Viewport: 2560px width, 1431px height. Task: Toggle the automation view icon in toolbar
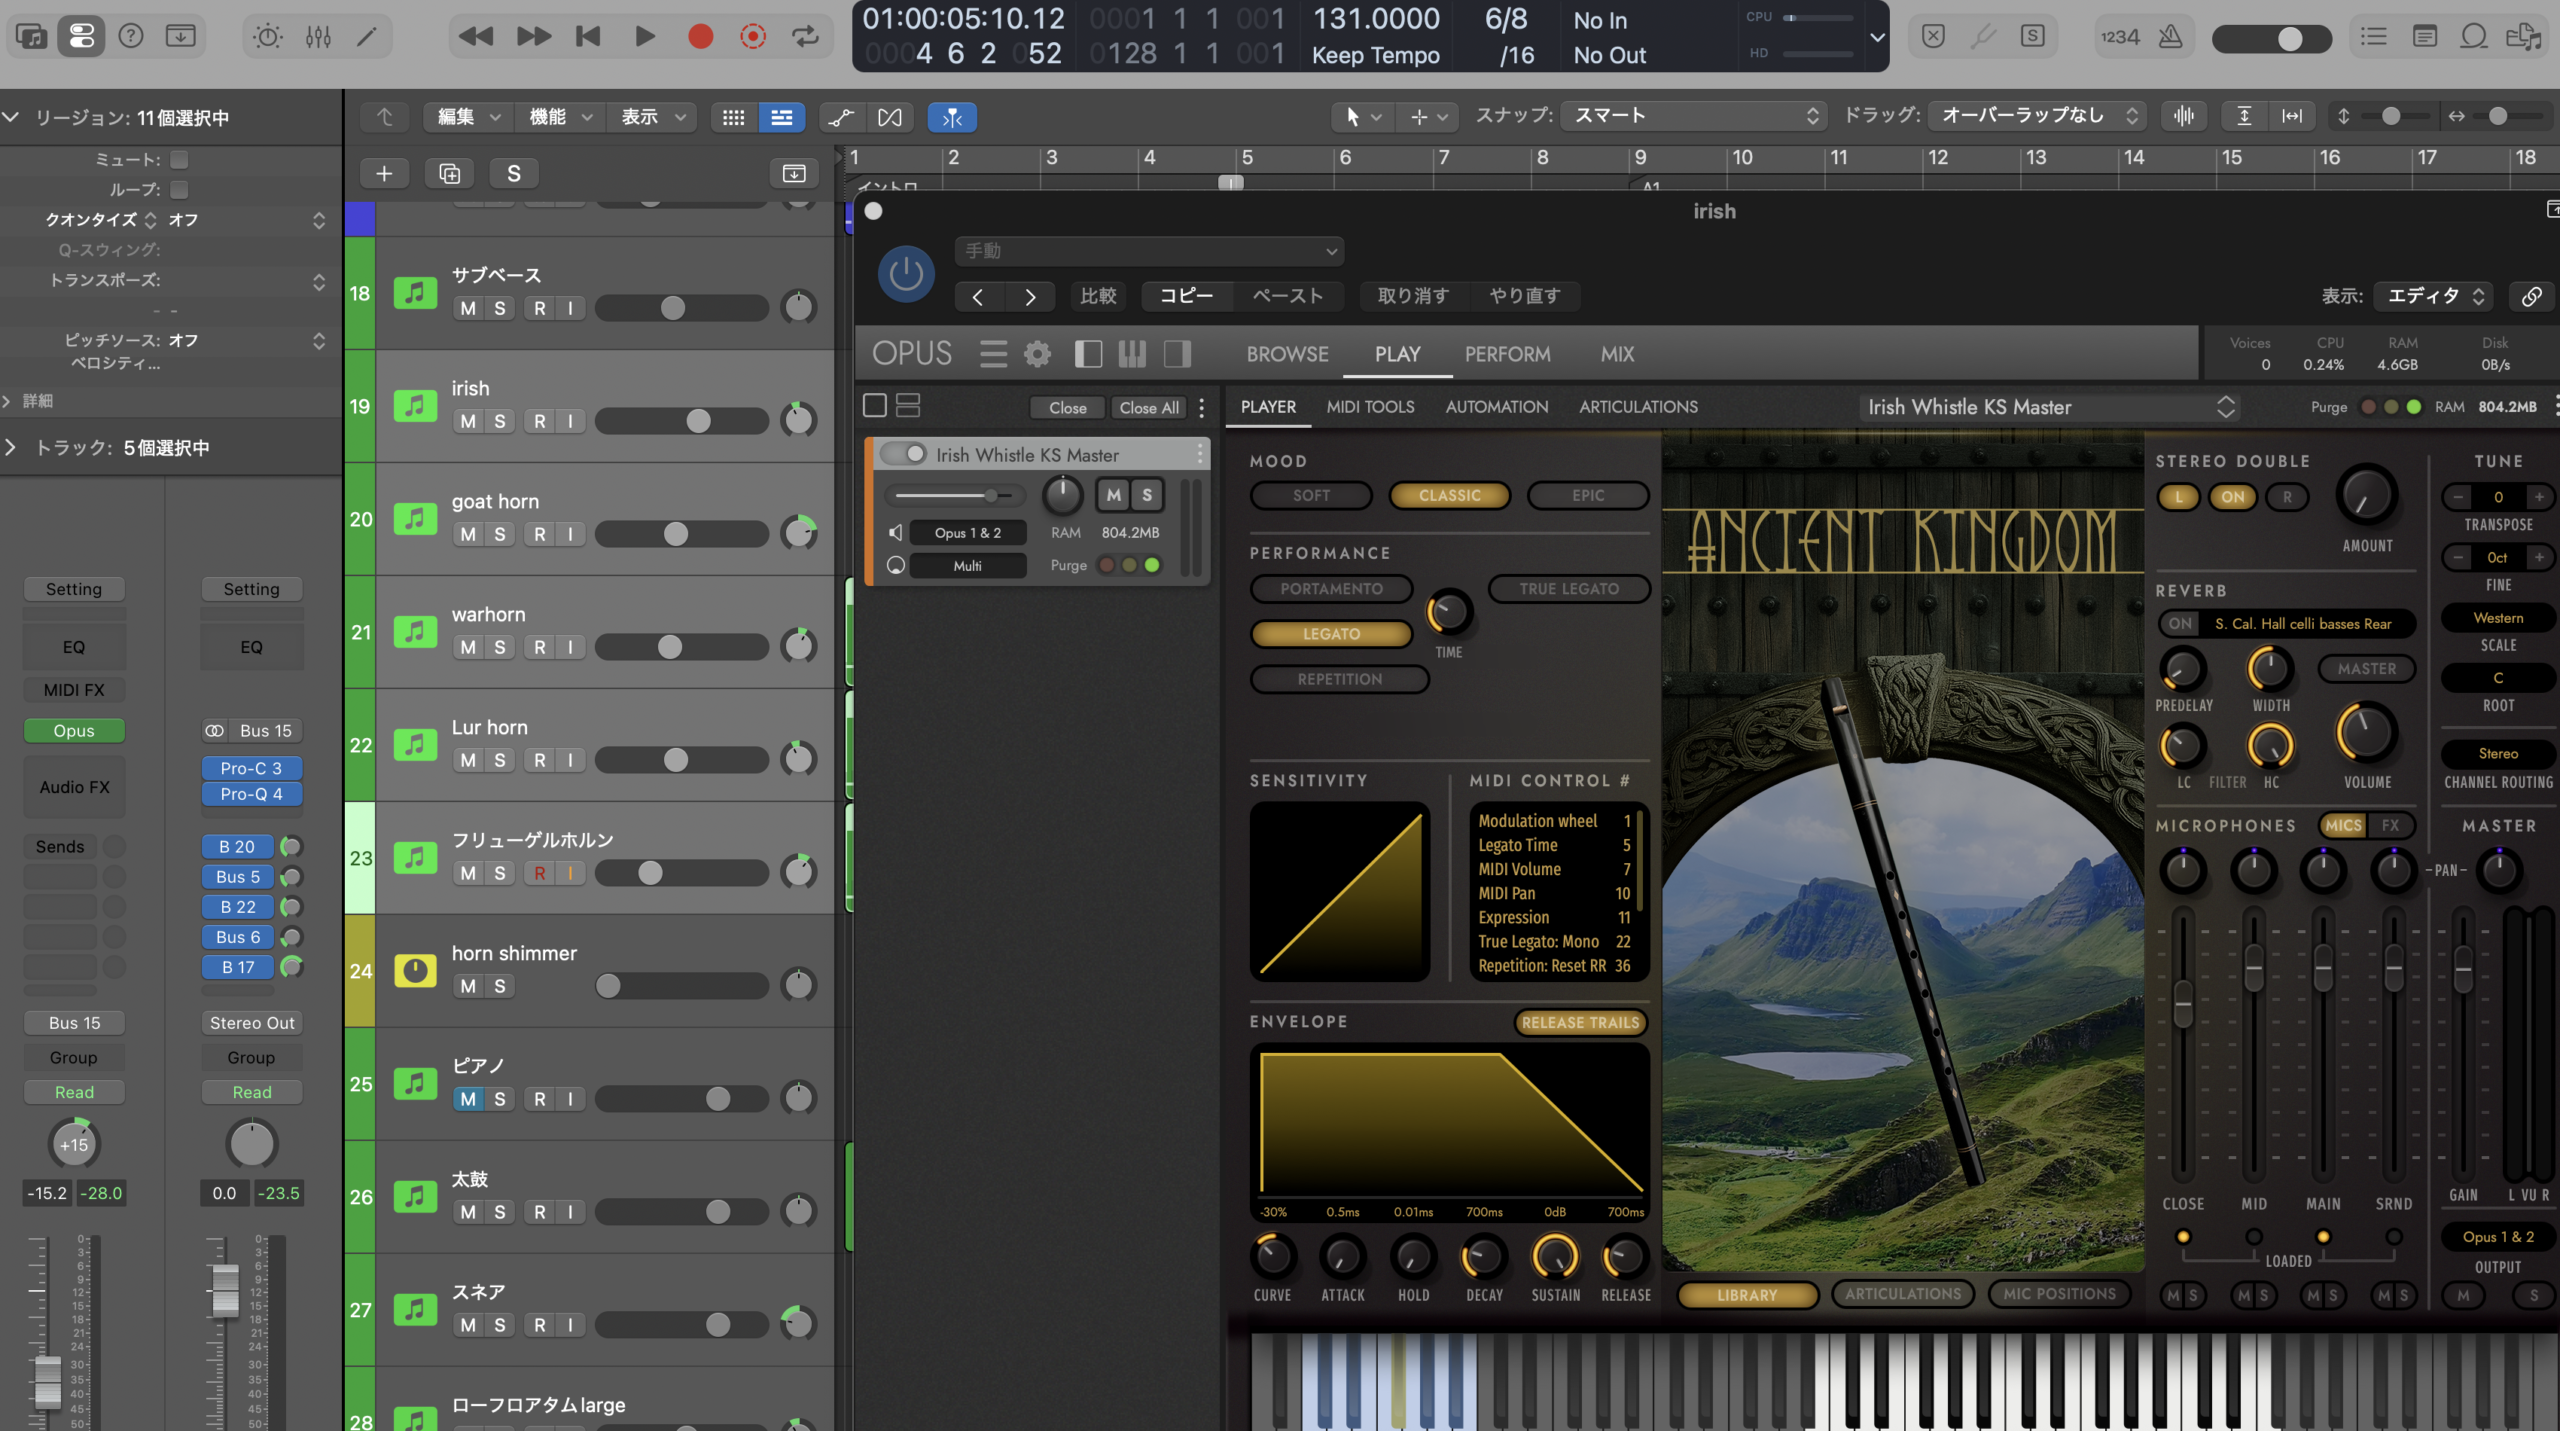(841, 118)
